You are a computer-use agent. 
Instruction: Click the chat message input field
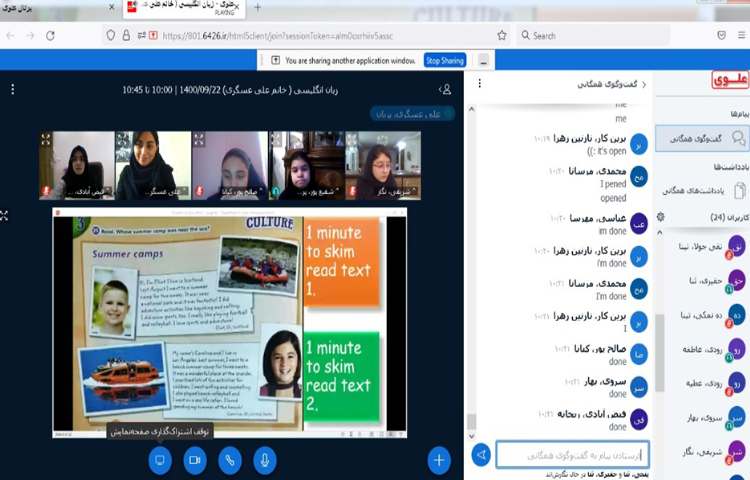573,455
